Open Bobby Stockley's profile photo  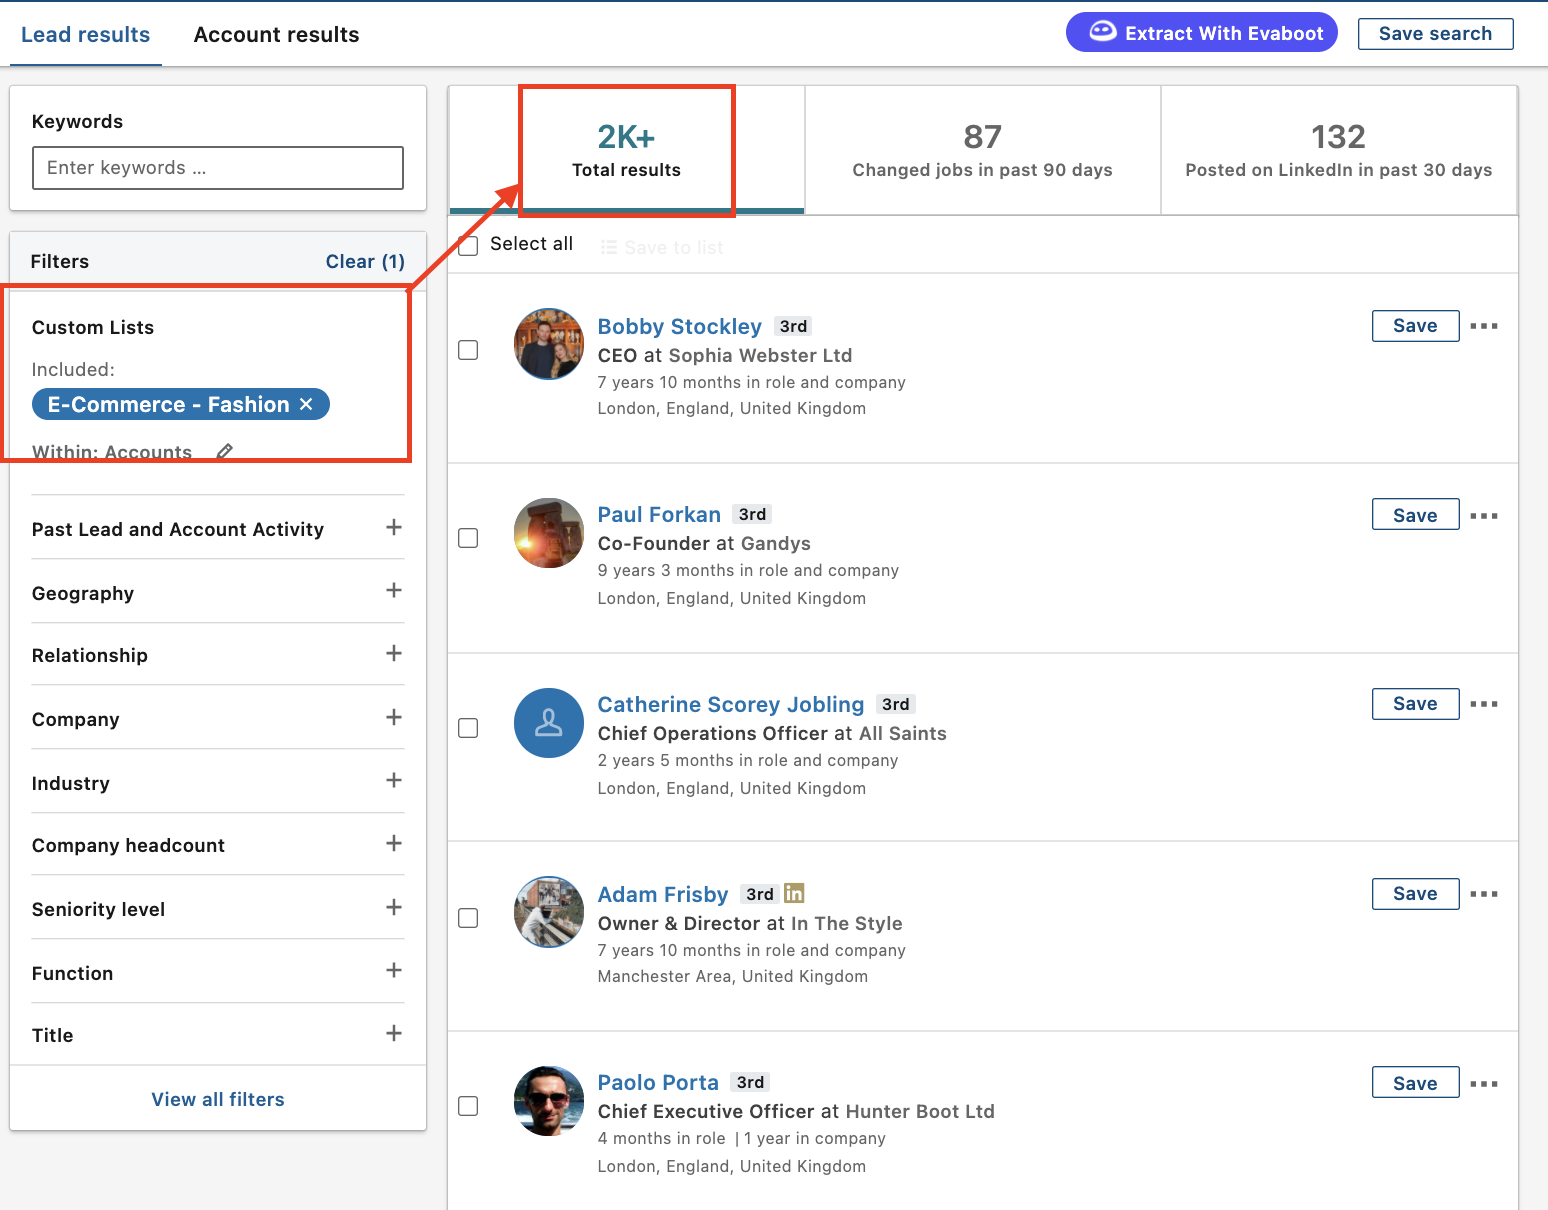pos(549,344)
